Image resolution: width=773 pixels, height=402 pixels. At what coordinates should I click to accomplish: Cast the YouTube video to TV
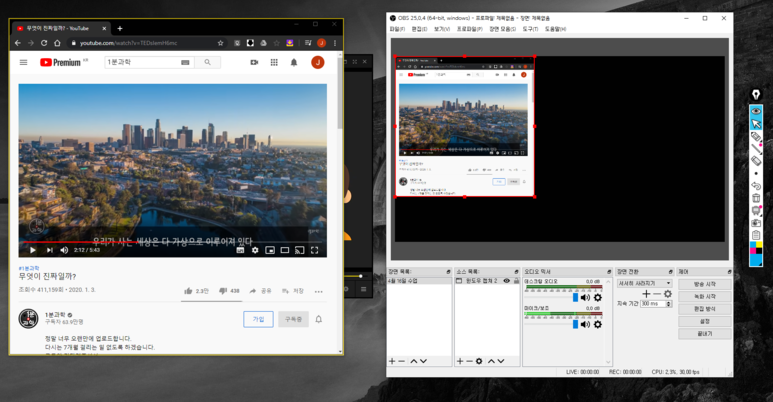point(299,250)
